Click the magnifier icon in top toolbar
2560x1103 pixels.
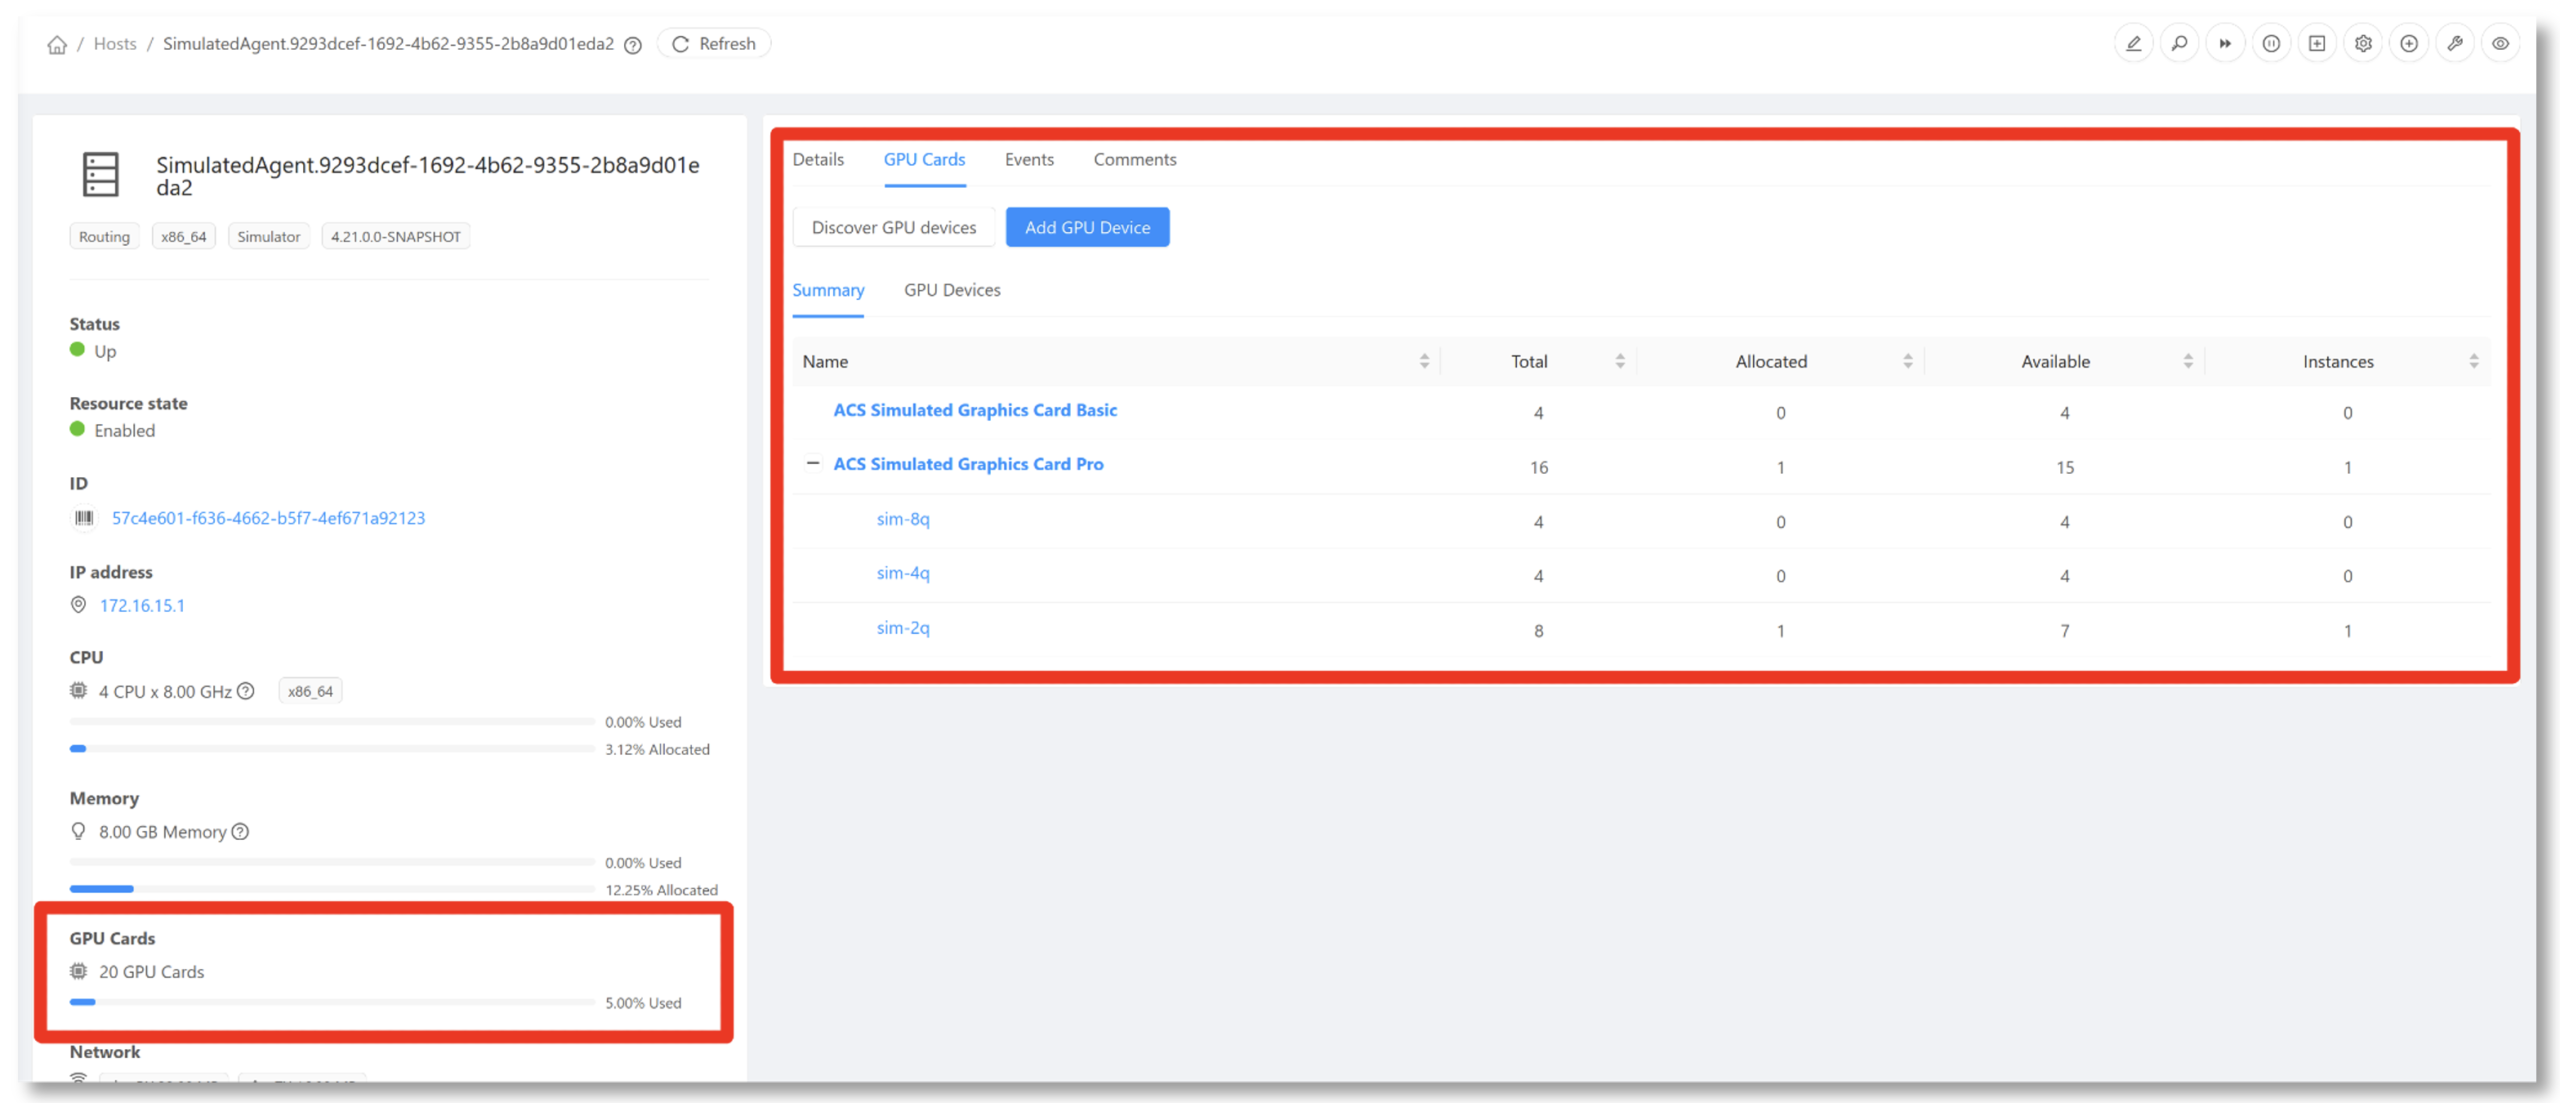pyautogui.click(x=2179, y=44)
